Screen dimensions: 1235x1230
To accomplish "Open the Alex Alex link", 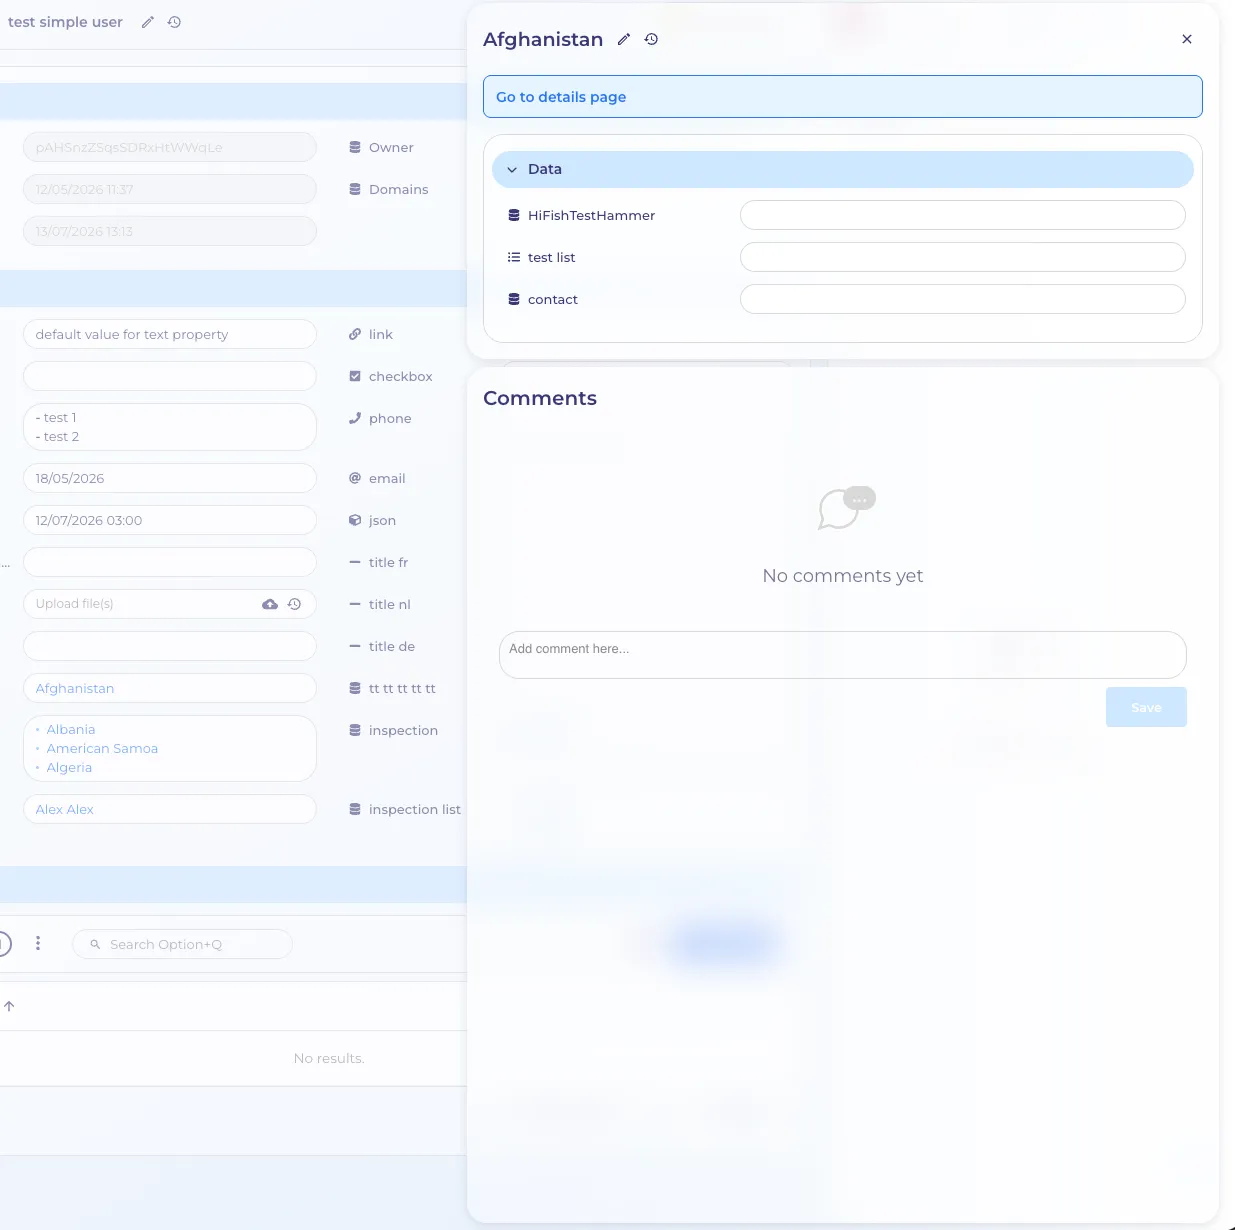I will pyautogui.click(x=65, y=809).
